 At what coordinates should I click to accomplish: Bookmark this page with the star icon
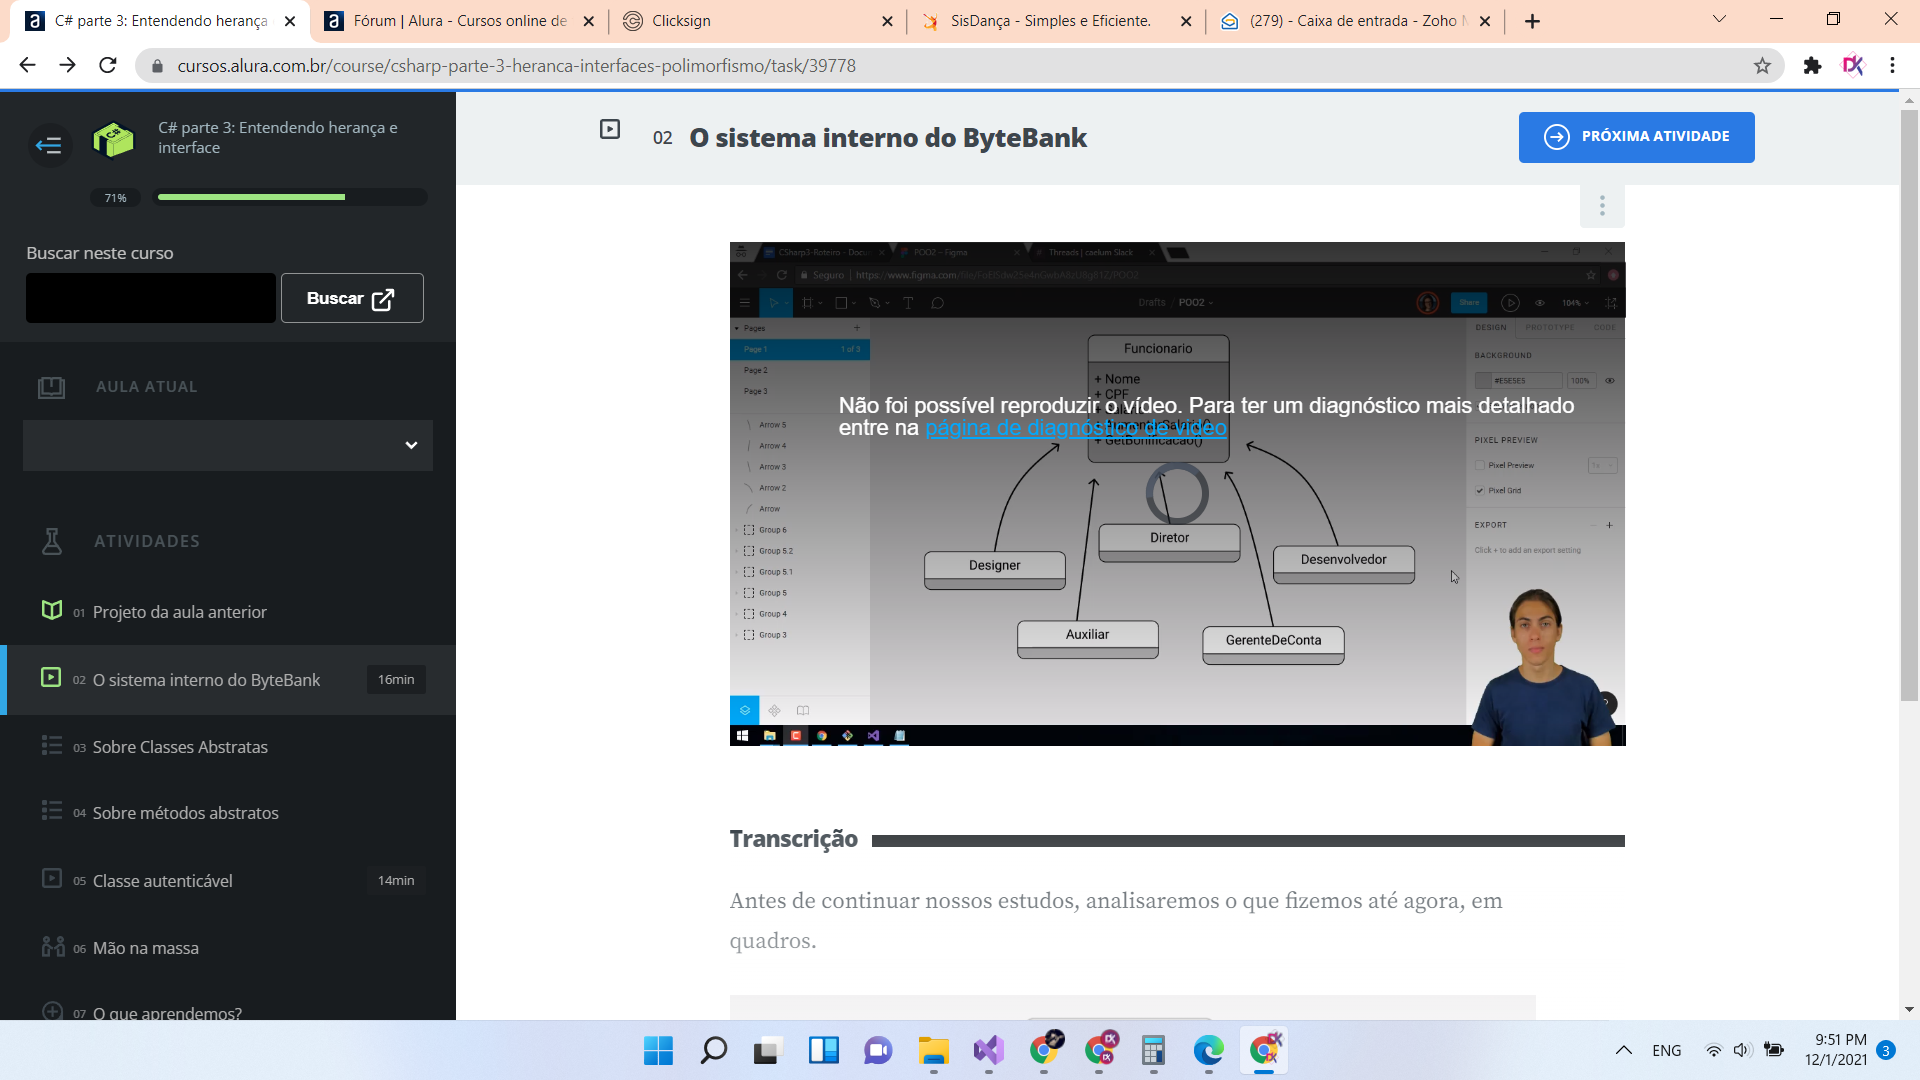1762,66
